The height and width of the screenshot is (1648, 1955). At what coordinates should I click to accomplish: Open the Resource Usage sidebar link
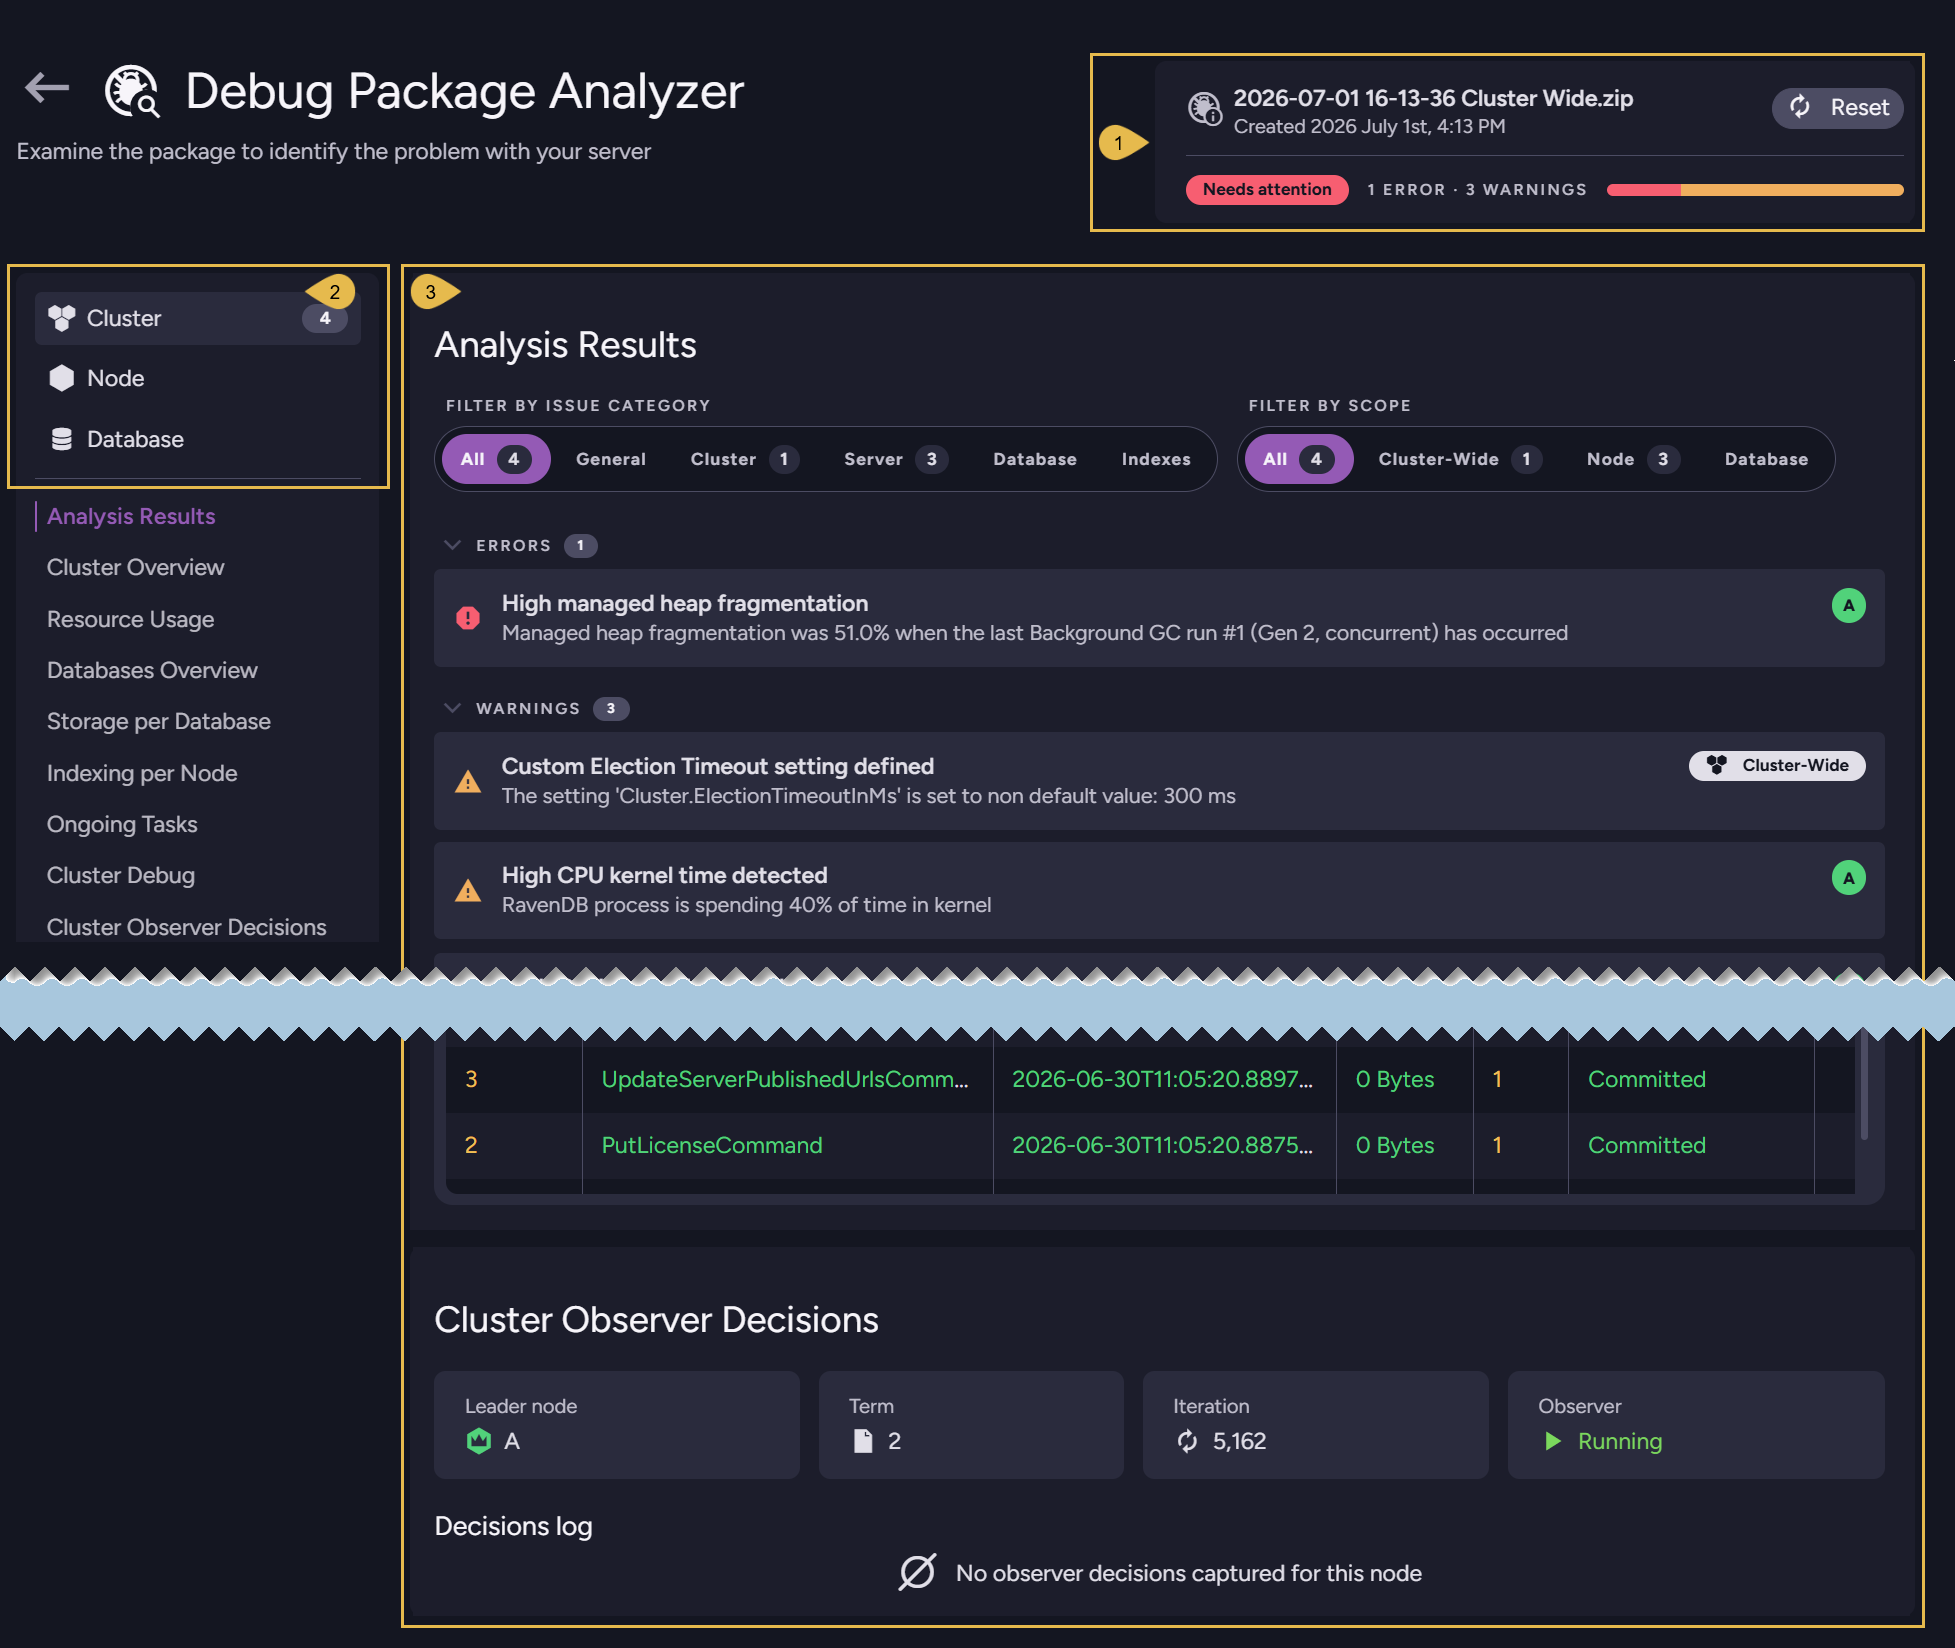[x=130, y=619]
